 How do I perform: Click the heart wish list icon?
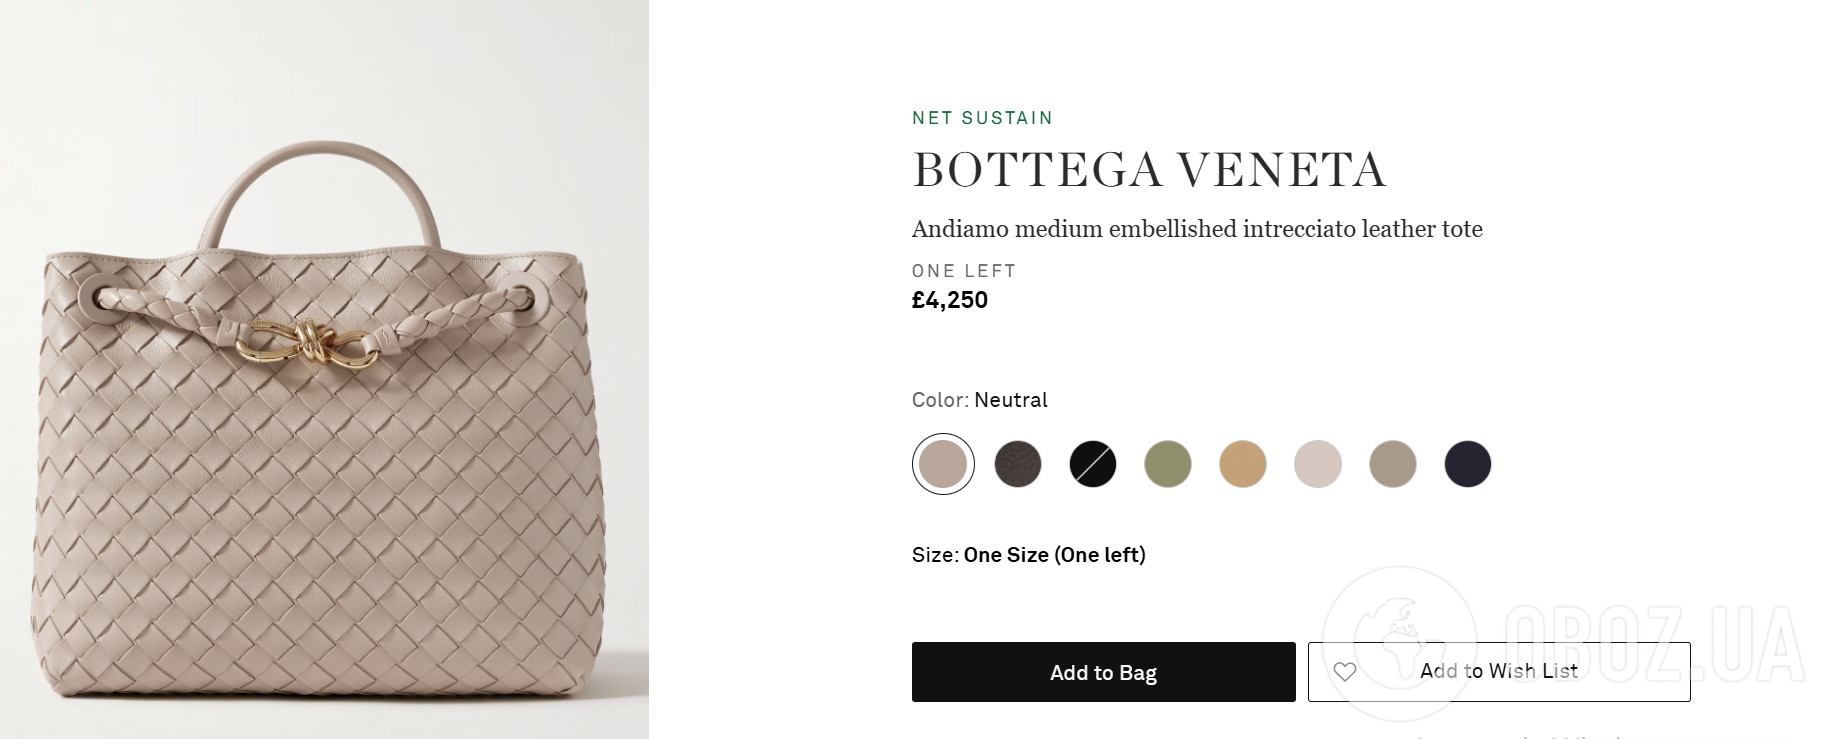click(1345, 672)
